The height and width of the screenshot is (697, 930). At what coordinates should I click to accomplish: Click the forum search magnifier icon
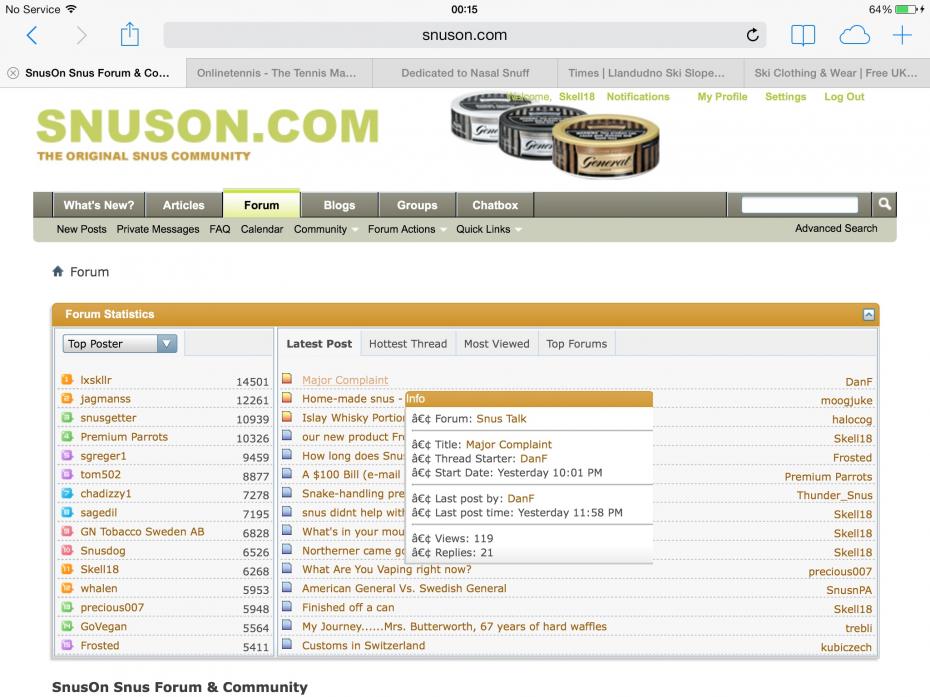pos(884,204)
